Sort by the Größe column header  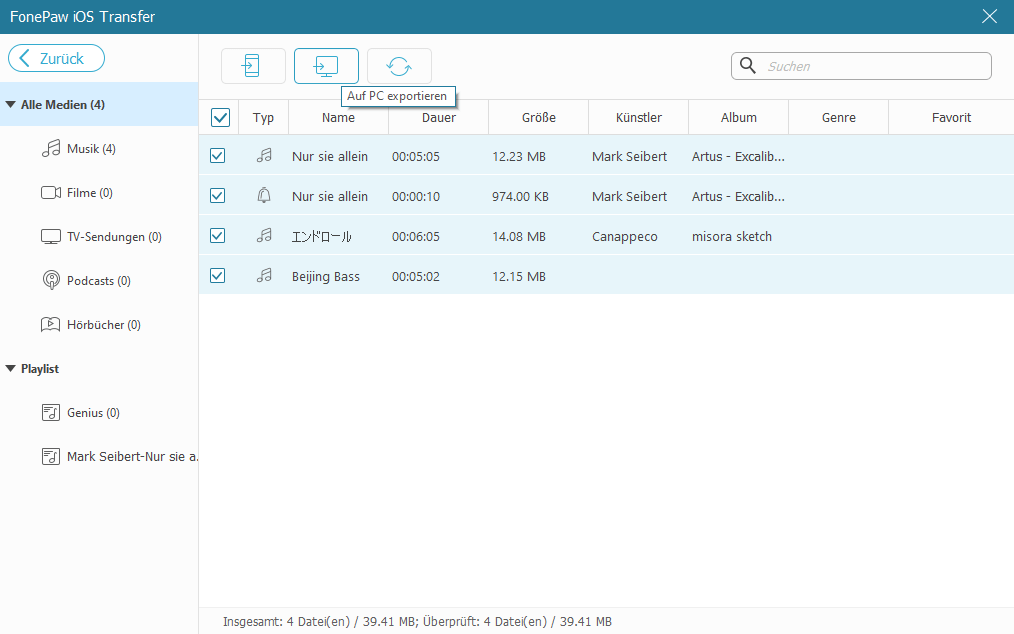click(539, 118)
